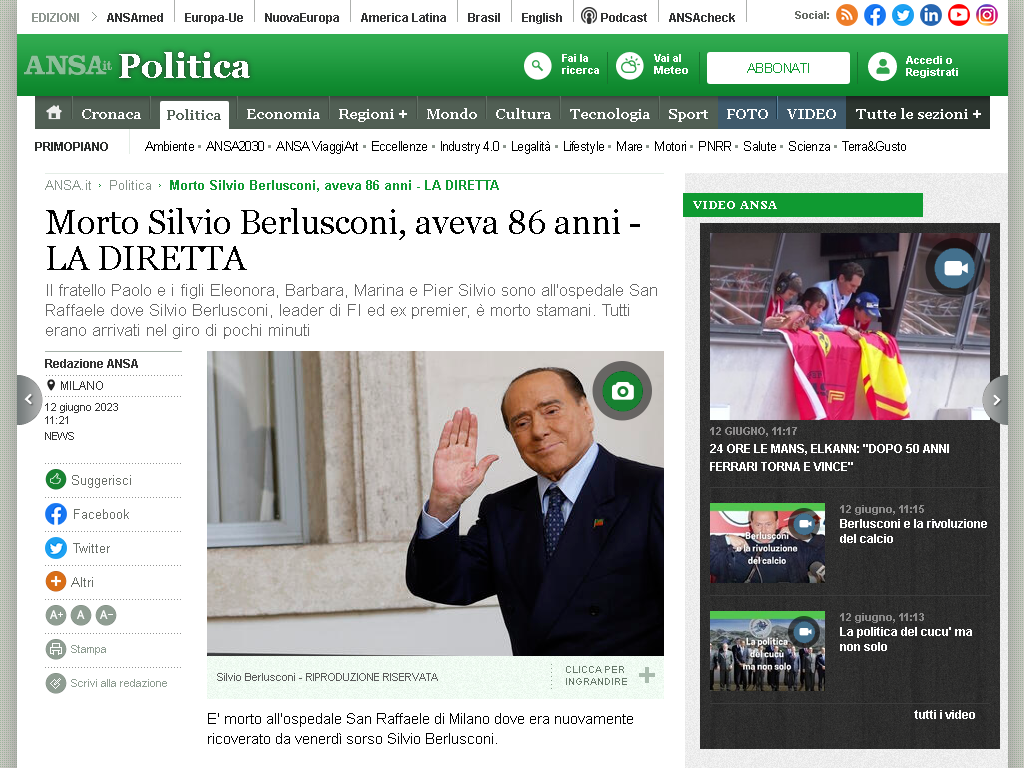Go to previous article with left arrow

[x=29, y=400]
